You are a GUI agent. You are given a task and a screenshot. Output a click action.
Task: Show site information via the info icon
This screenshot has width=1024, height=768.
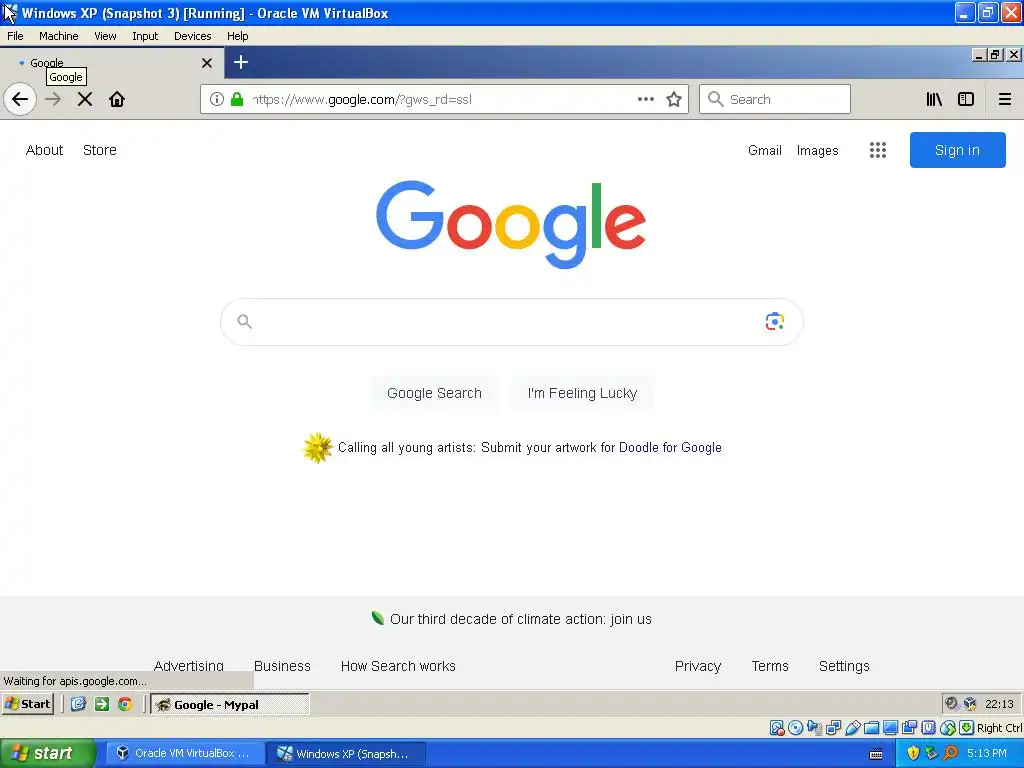(217, 99)
